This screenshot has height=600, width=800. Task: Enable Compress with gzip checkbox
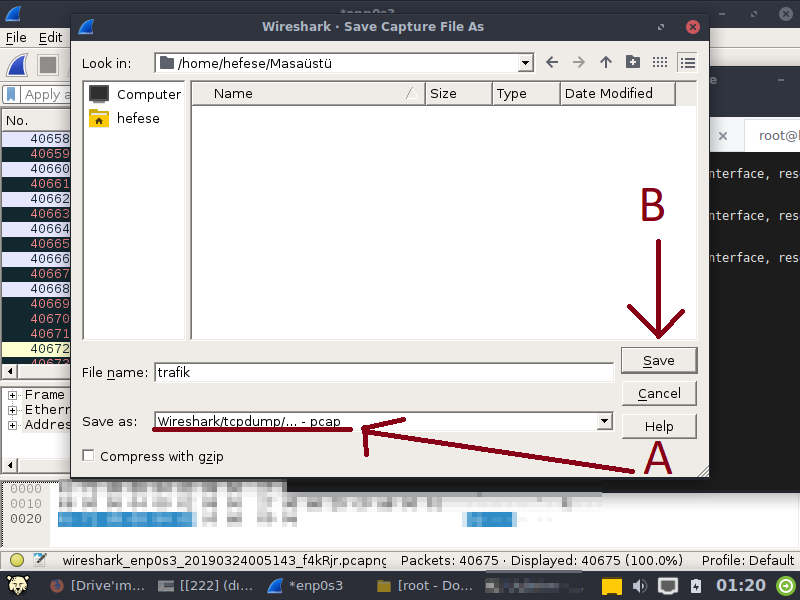click(x=88, y=456)
